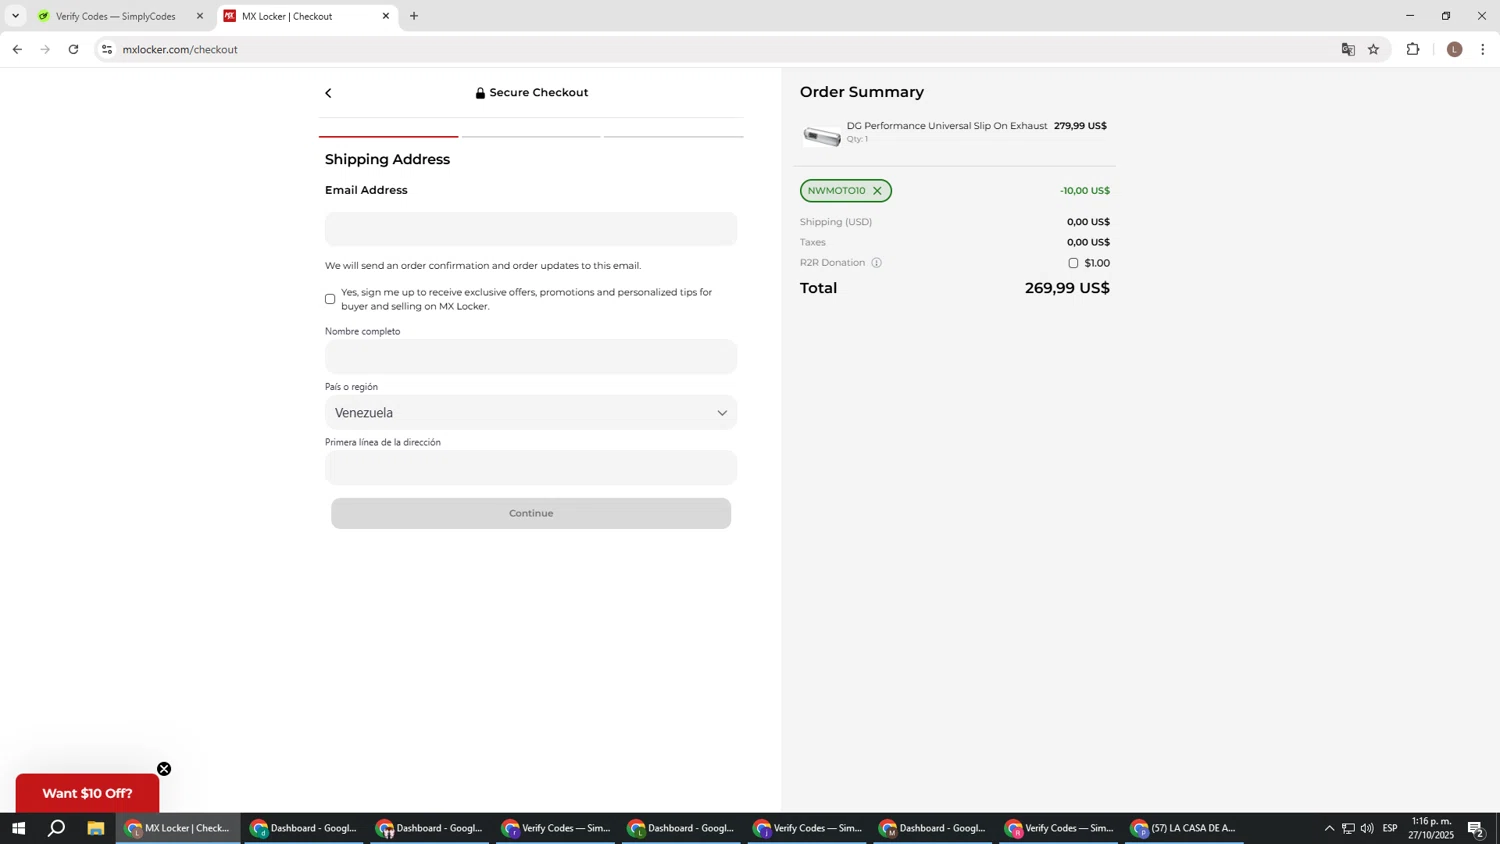Close the Want $10 Off popup

click(164, 769)
